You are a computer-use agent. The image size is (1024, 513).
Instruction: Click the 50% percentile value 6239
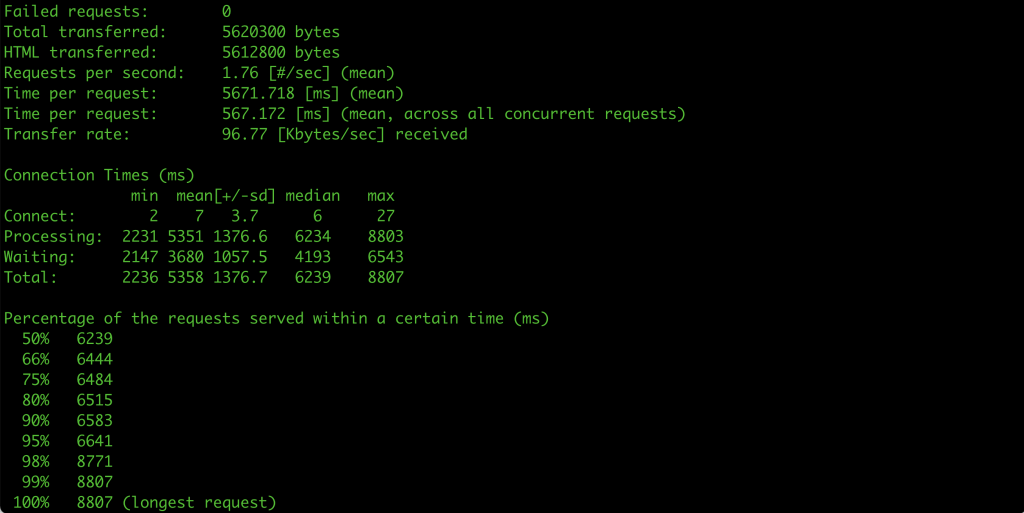point(95,339)
